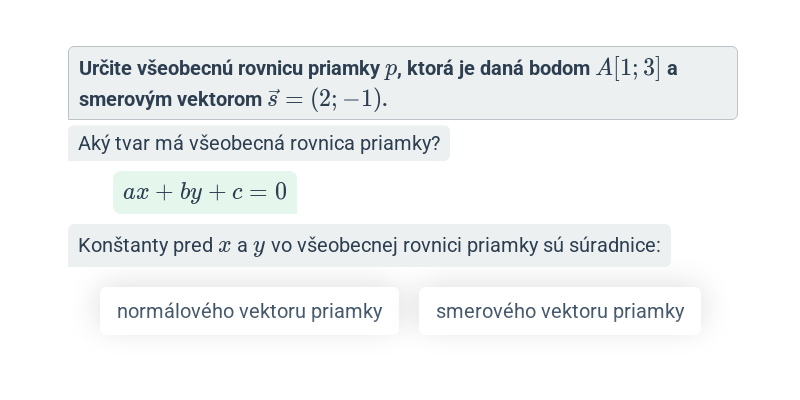Click the words 'smerovým vektorom' in the task statement
Screen dimensions: 800x400
[170, 99]
